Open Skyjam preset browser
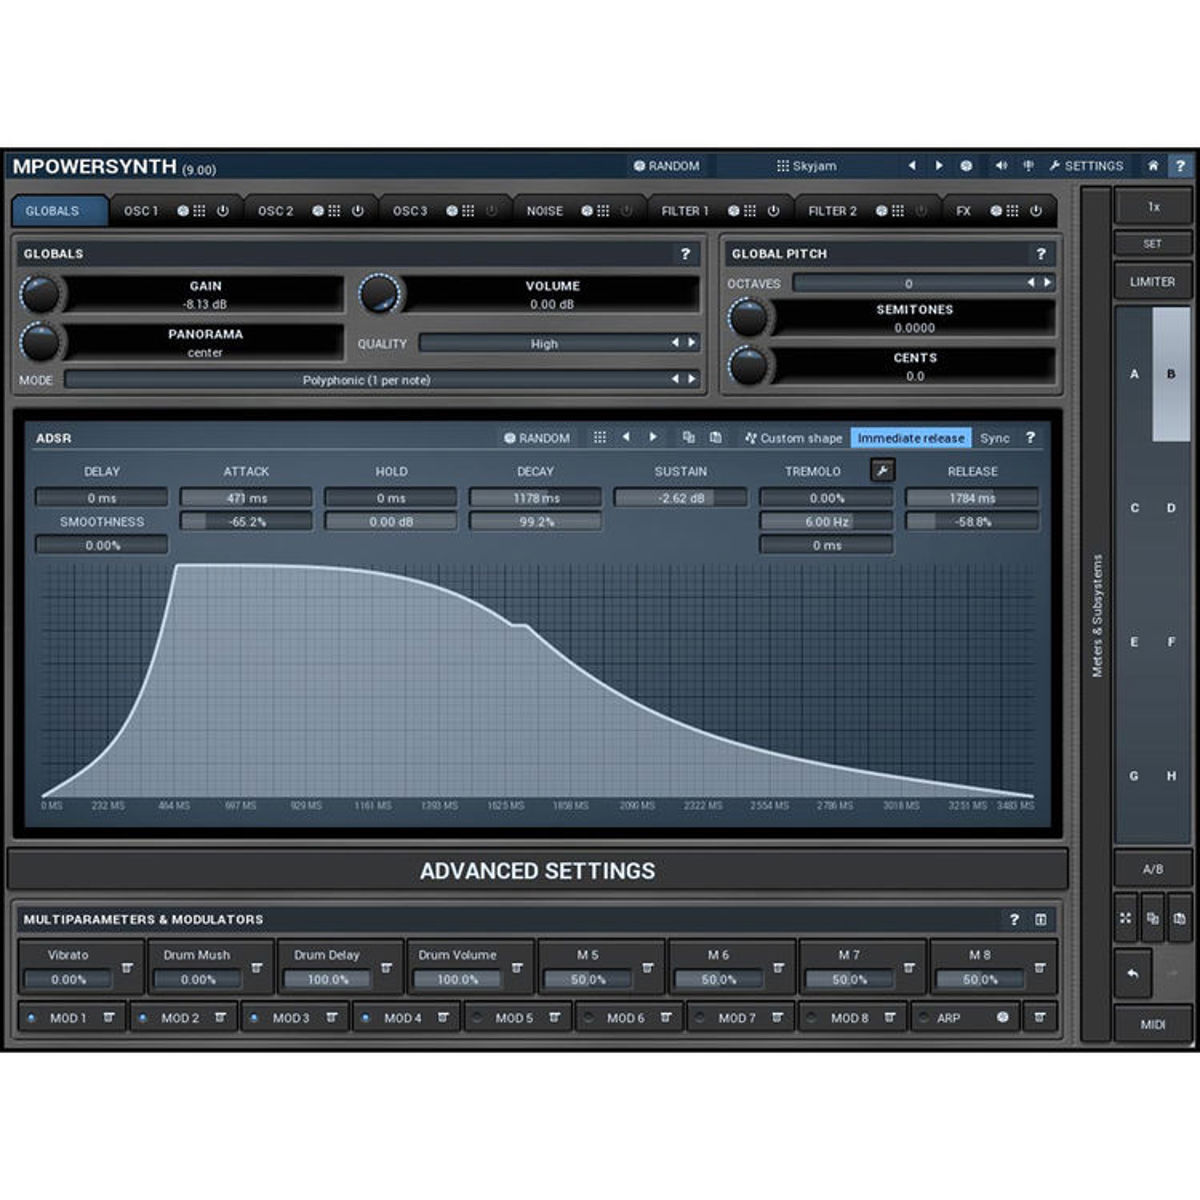This screenshot has height=1200, width=1200. [x=806, y=166]
